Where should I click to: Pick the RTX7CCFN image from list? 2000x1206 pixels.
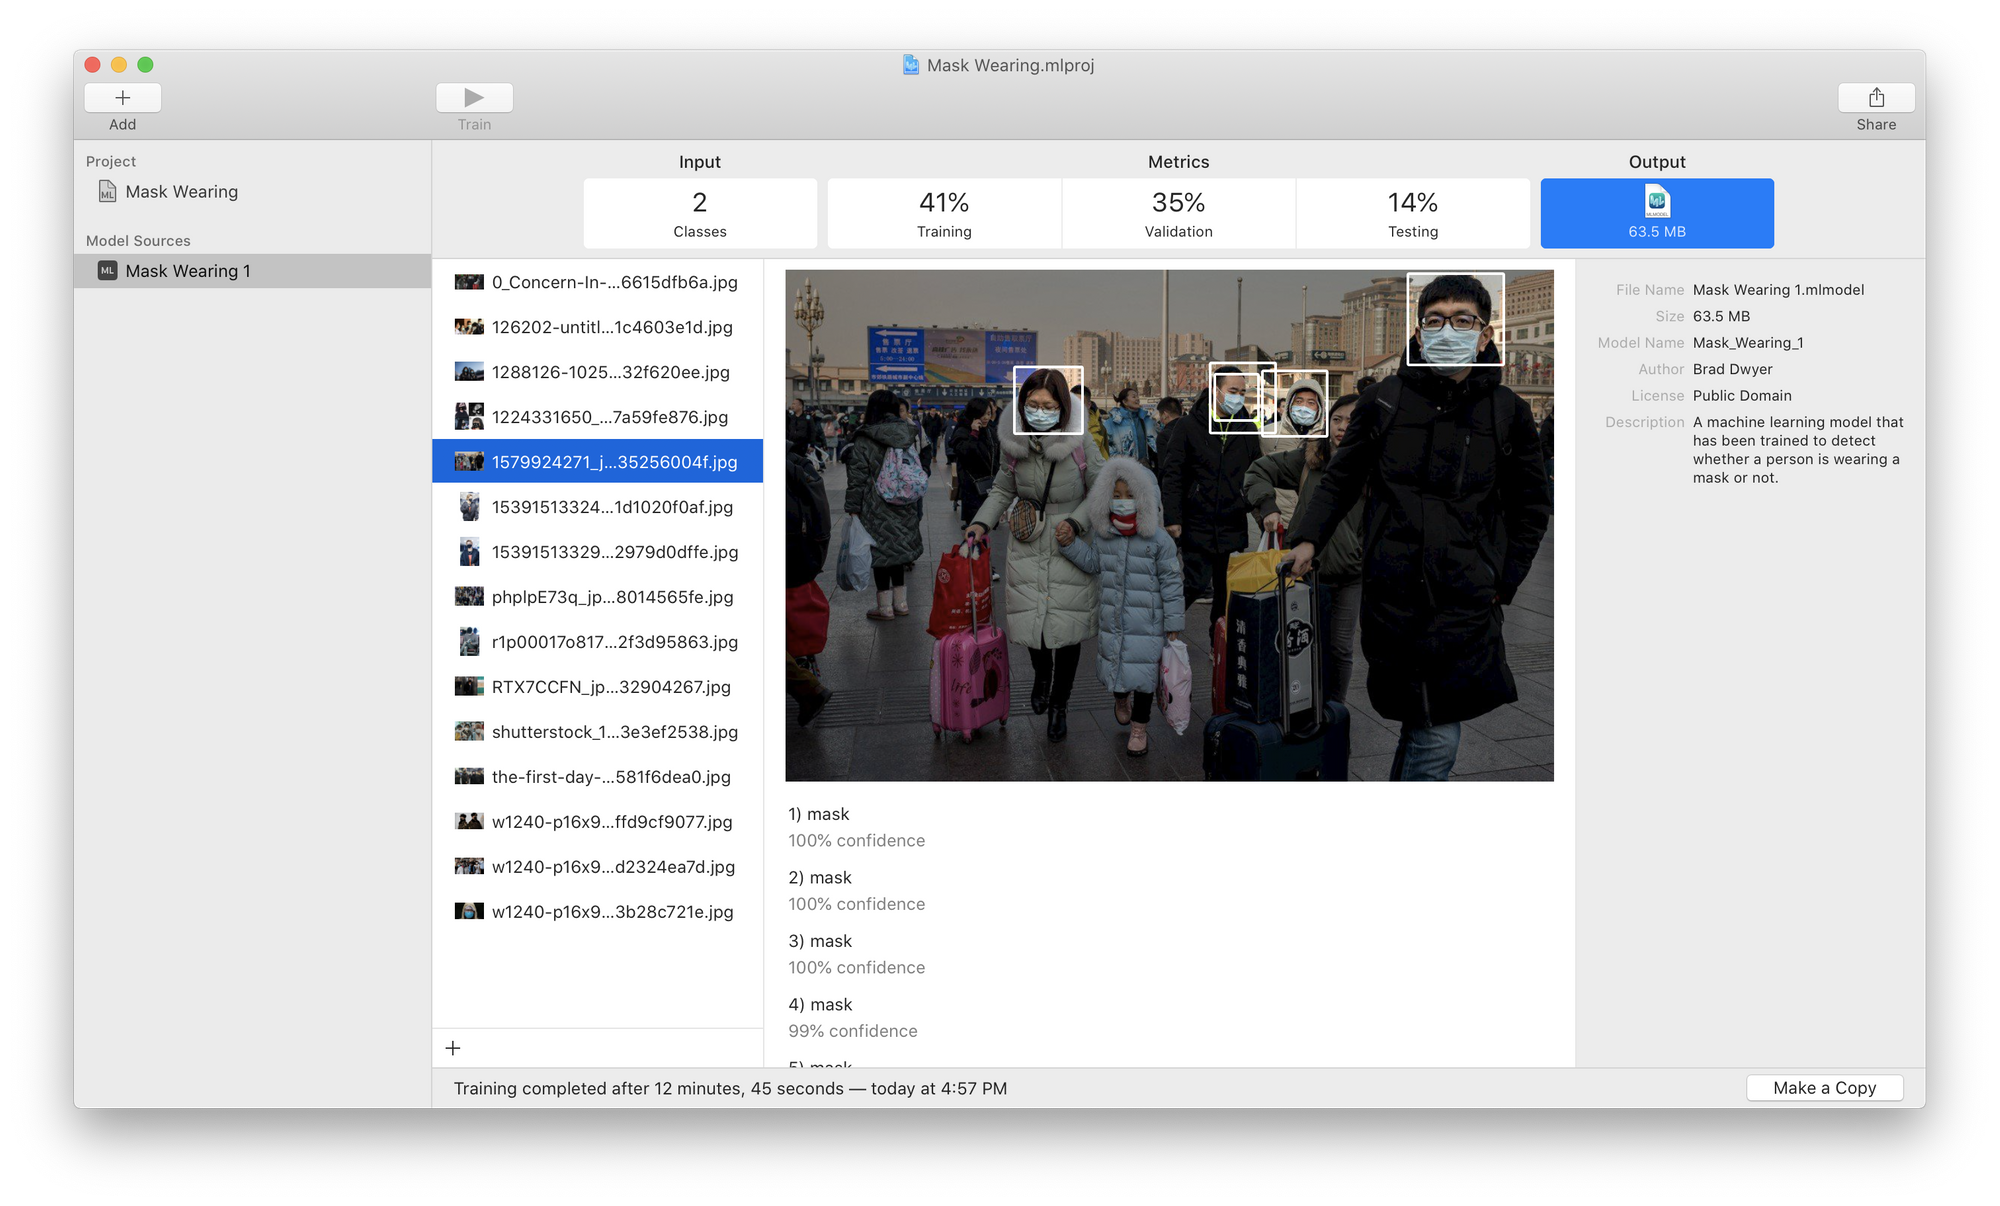610,687
